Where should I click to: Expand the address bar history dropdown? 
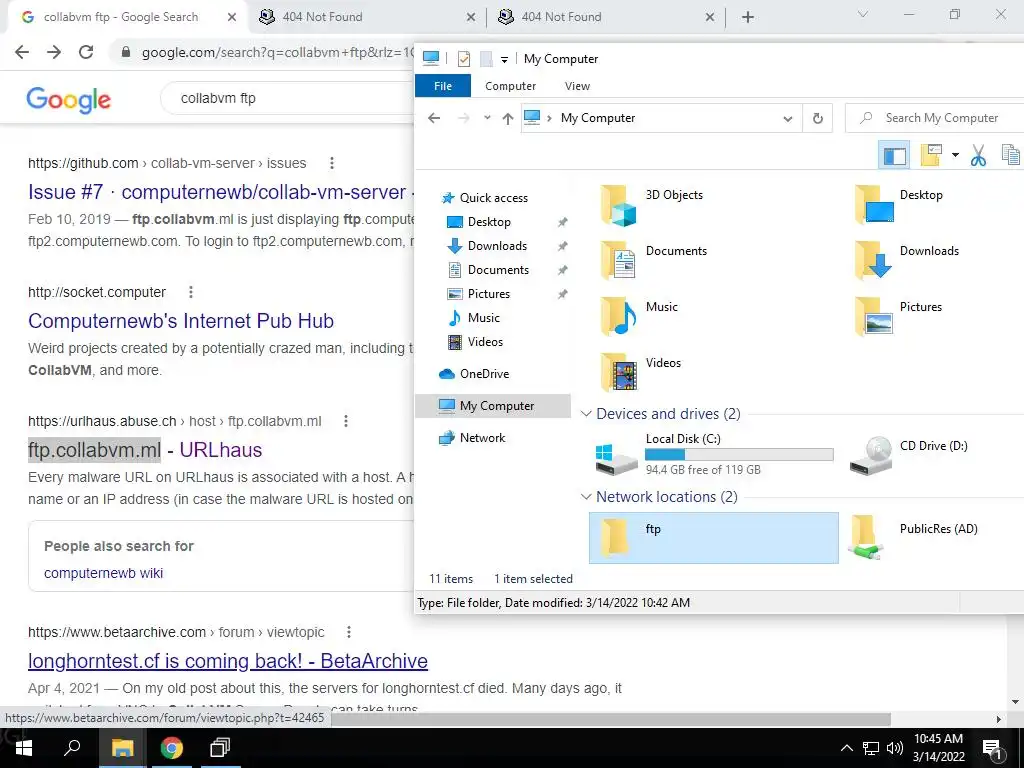[x=788, y=119]
